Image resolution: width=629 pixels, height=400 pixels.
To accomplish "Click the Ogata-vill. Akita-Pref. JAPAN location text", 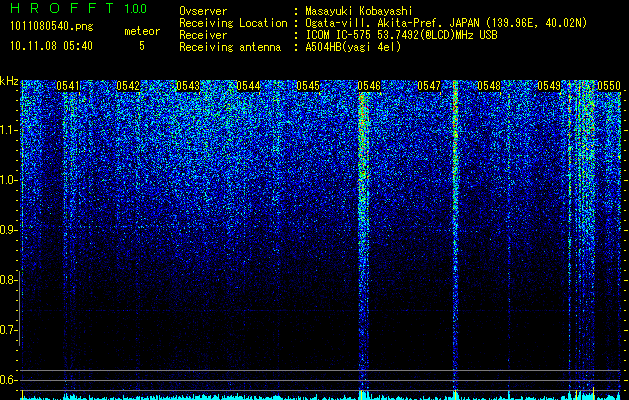I will click(x=446, y=23).
